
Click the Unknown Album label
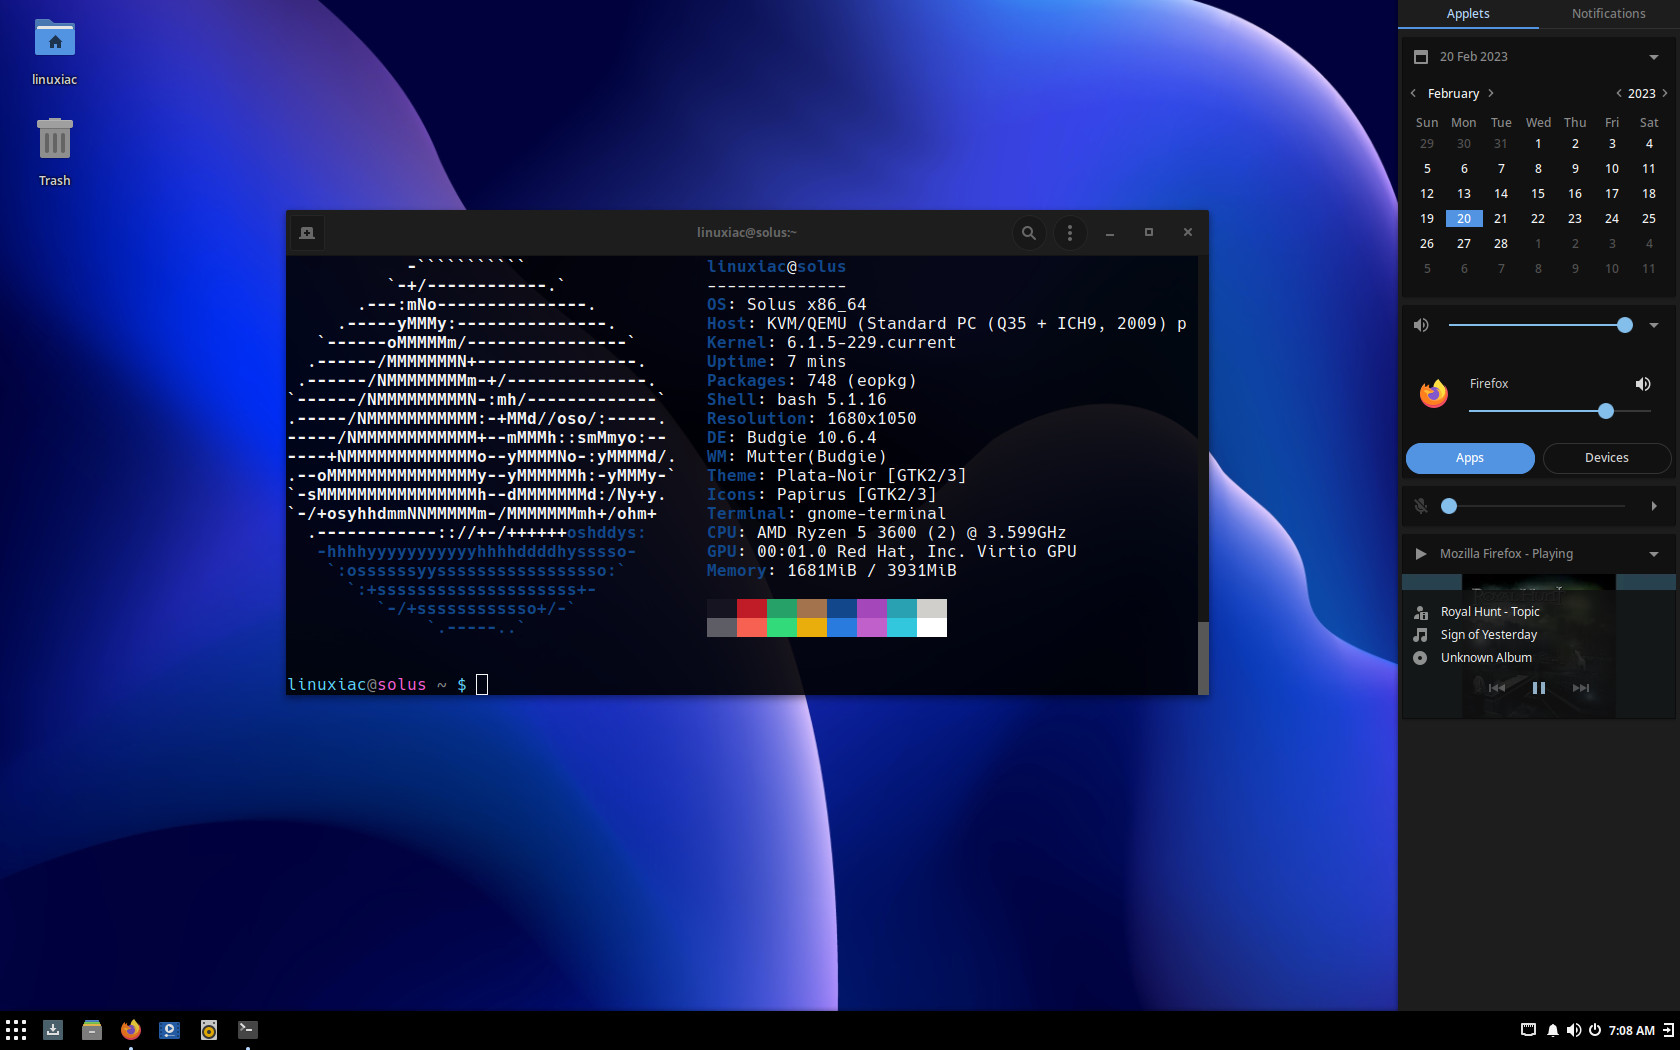tap(1486, 658)
